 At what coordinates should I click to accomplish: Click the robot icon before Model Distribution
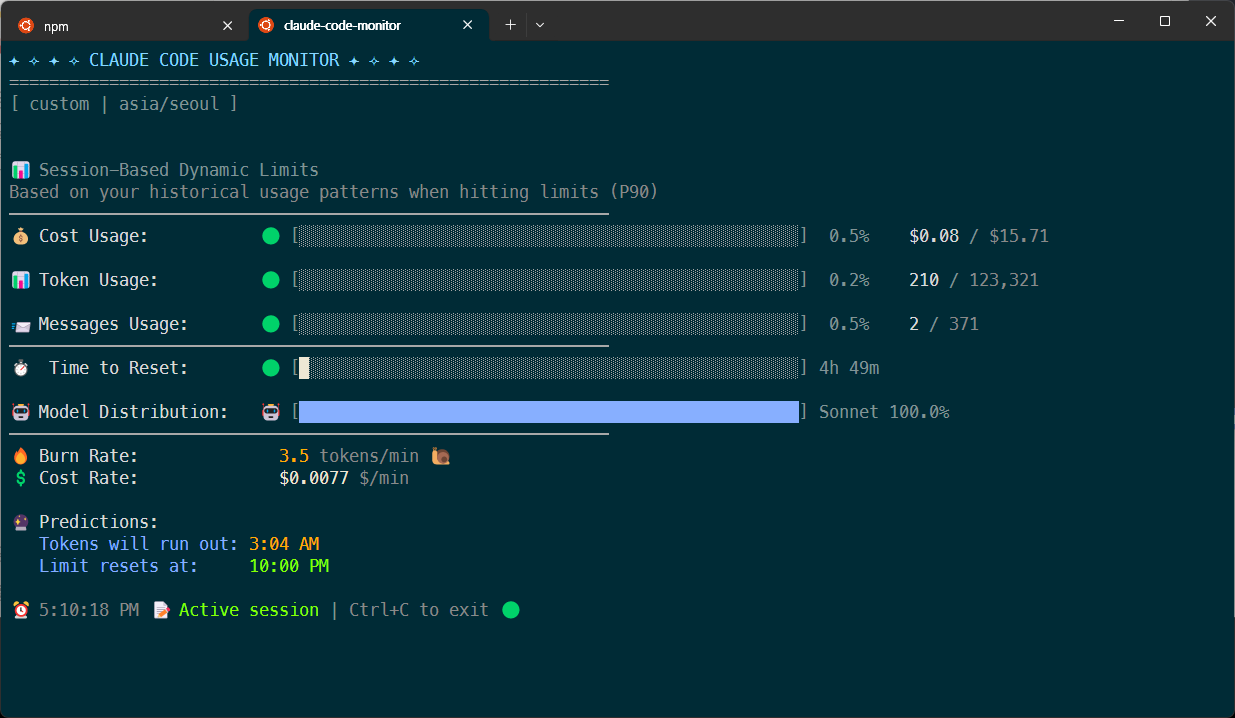(x=20, y=412)
